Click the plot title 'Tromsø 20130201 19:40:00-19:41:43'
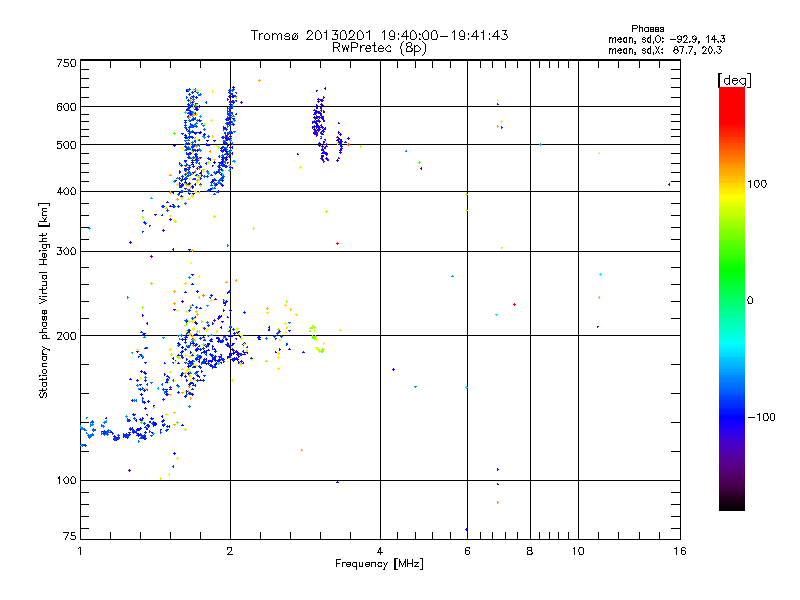The width and height of the screenshot is (800, 600). point(379,35)
